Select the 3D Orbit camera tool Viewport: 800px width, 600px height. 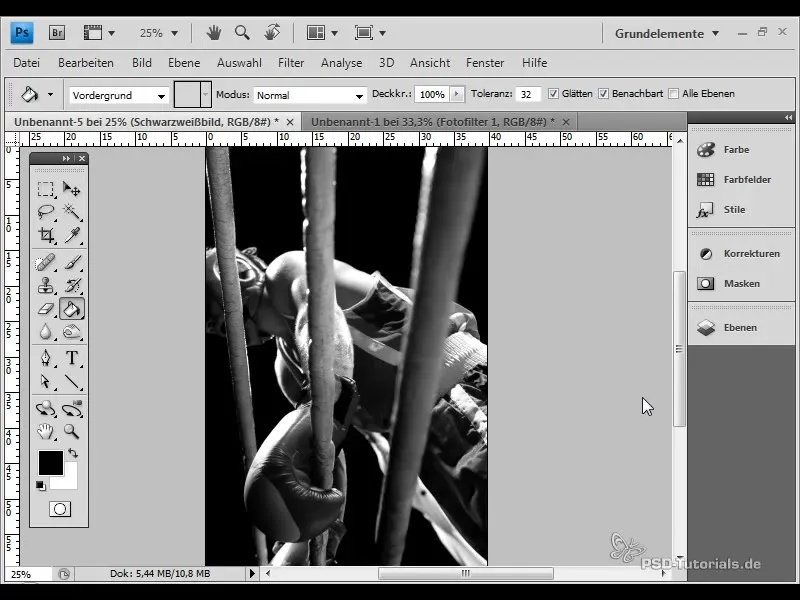pyautogui.click(x=72, y=409)
